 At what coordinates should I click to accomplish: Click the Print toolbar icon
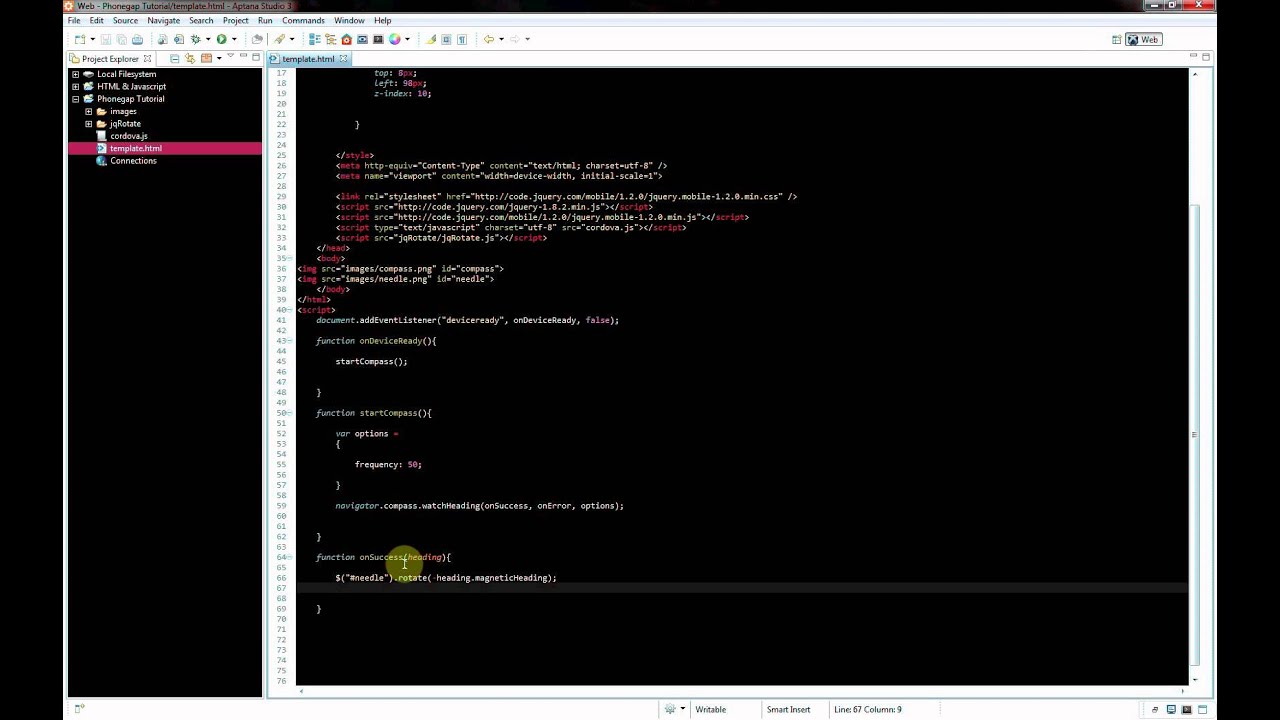coord(137,39)
